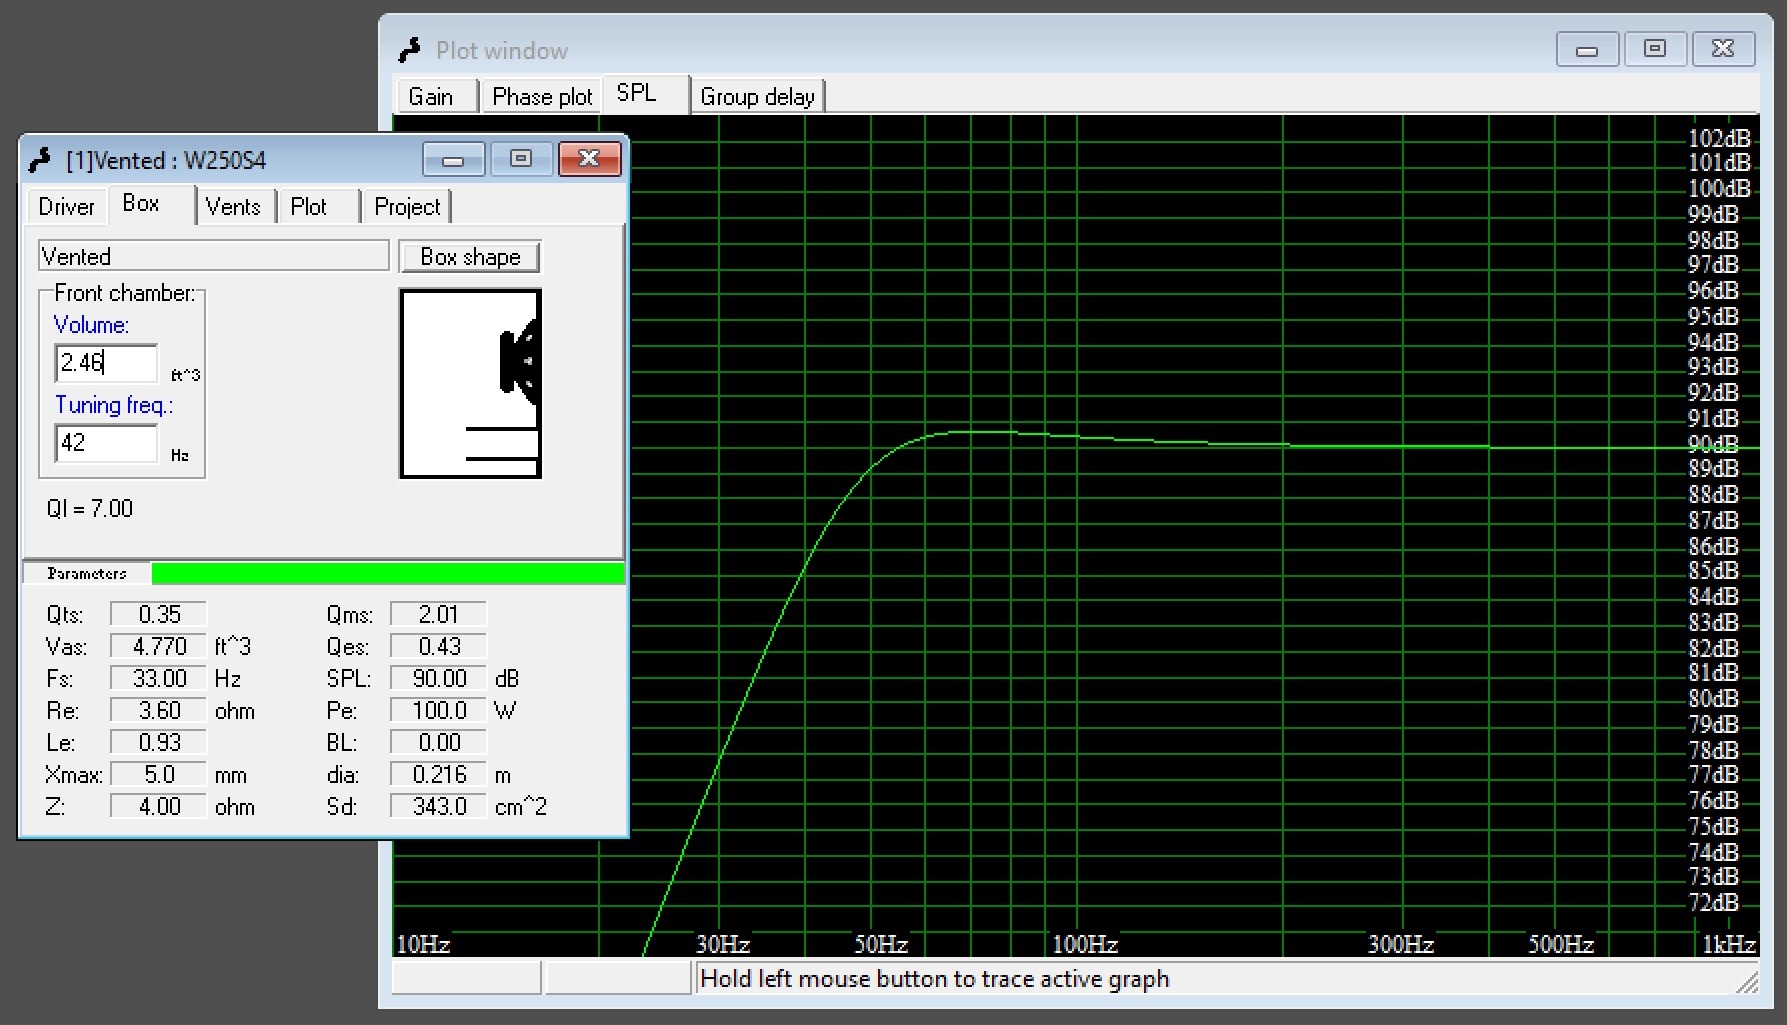Click the status bar trace hint text
The width and height of the screenshot is (1787, 1025).
pyautogui.click(x=934, y=978)
